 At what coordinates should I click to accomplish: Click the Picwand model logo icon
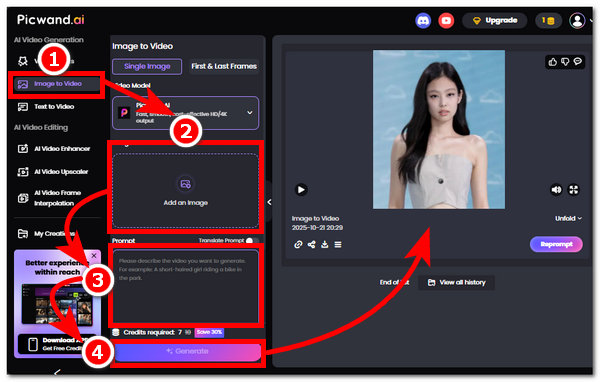tap(124, 113)
